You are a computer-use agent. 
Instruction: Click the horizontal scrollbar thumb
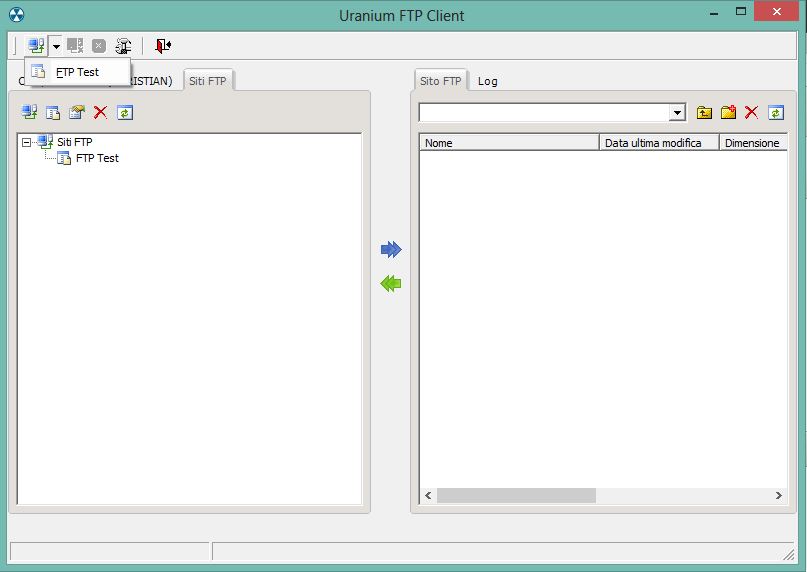[x=516, y=495]
